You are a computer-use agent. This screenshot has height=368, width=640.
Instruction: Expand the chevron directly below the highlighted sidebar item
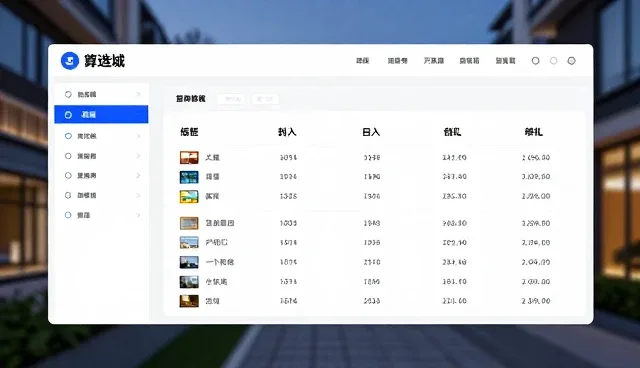pos(138,136)
